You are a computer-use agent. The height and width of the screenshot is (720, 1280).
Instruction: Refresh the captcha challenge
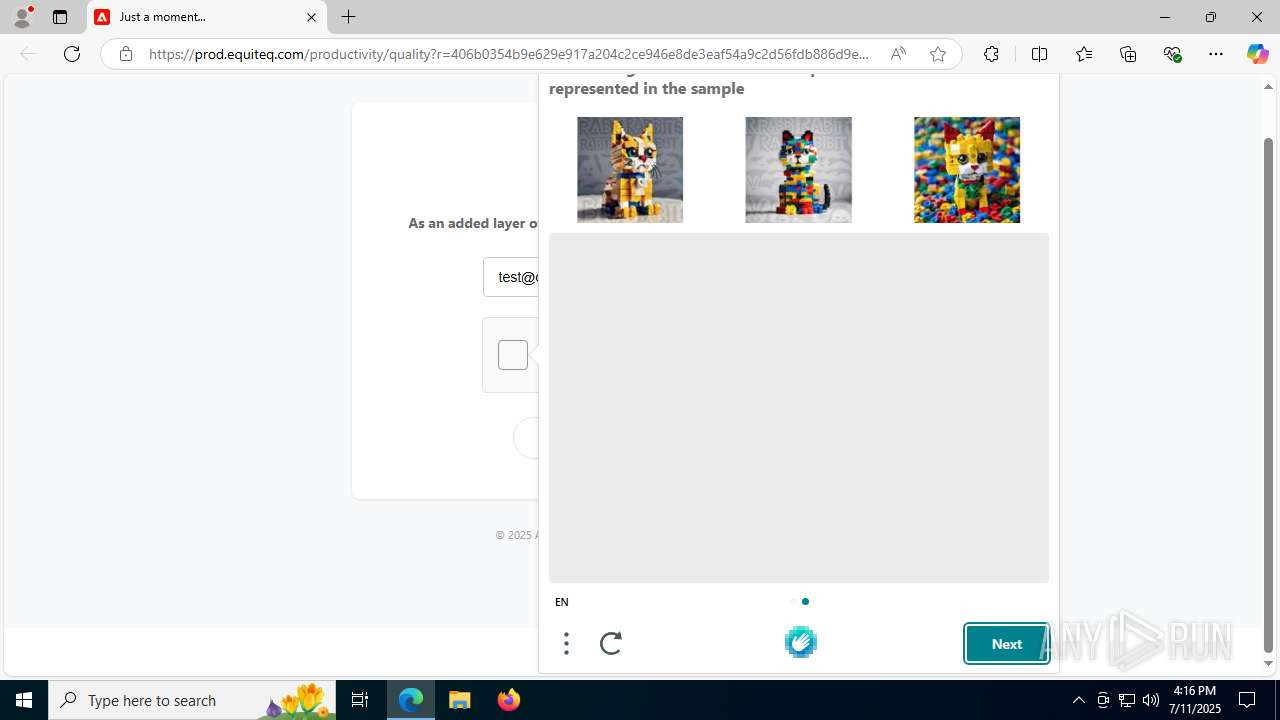click(611, 643)
